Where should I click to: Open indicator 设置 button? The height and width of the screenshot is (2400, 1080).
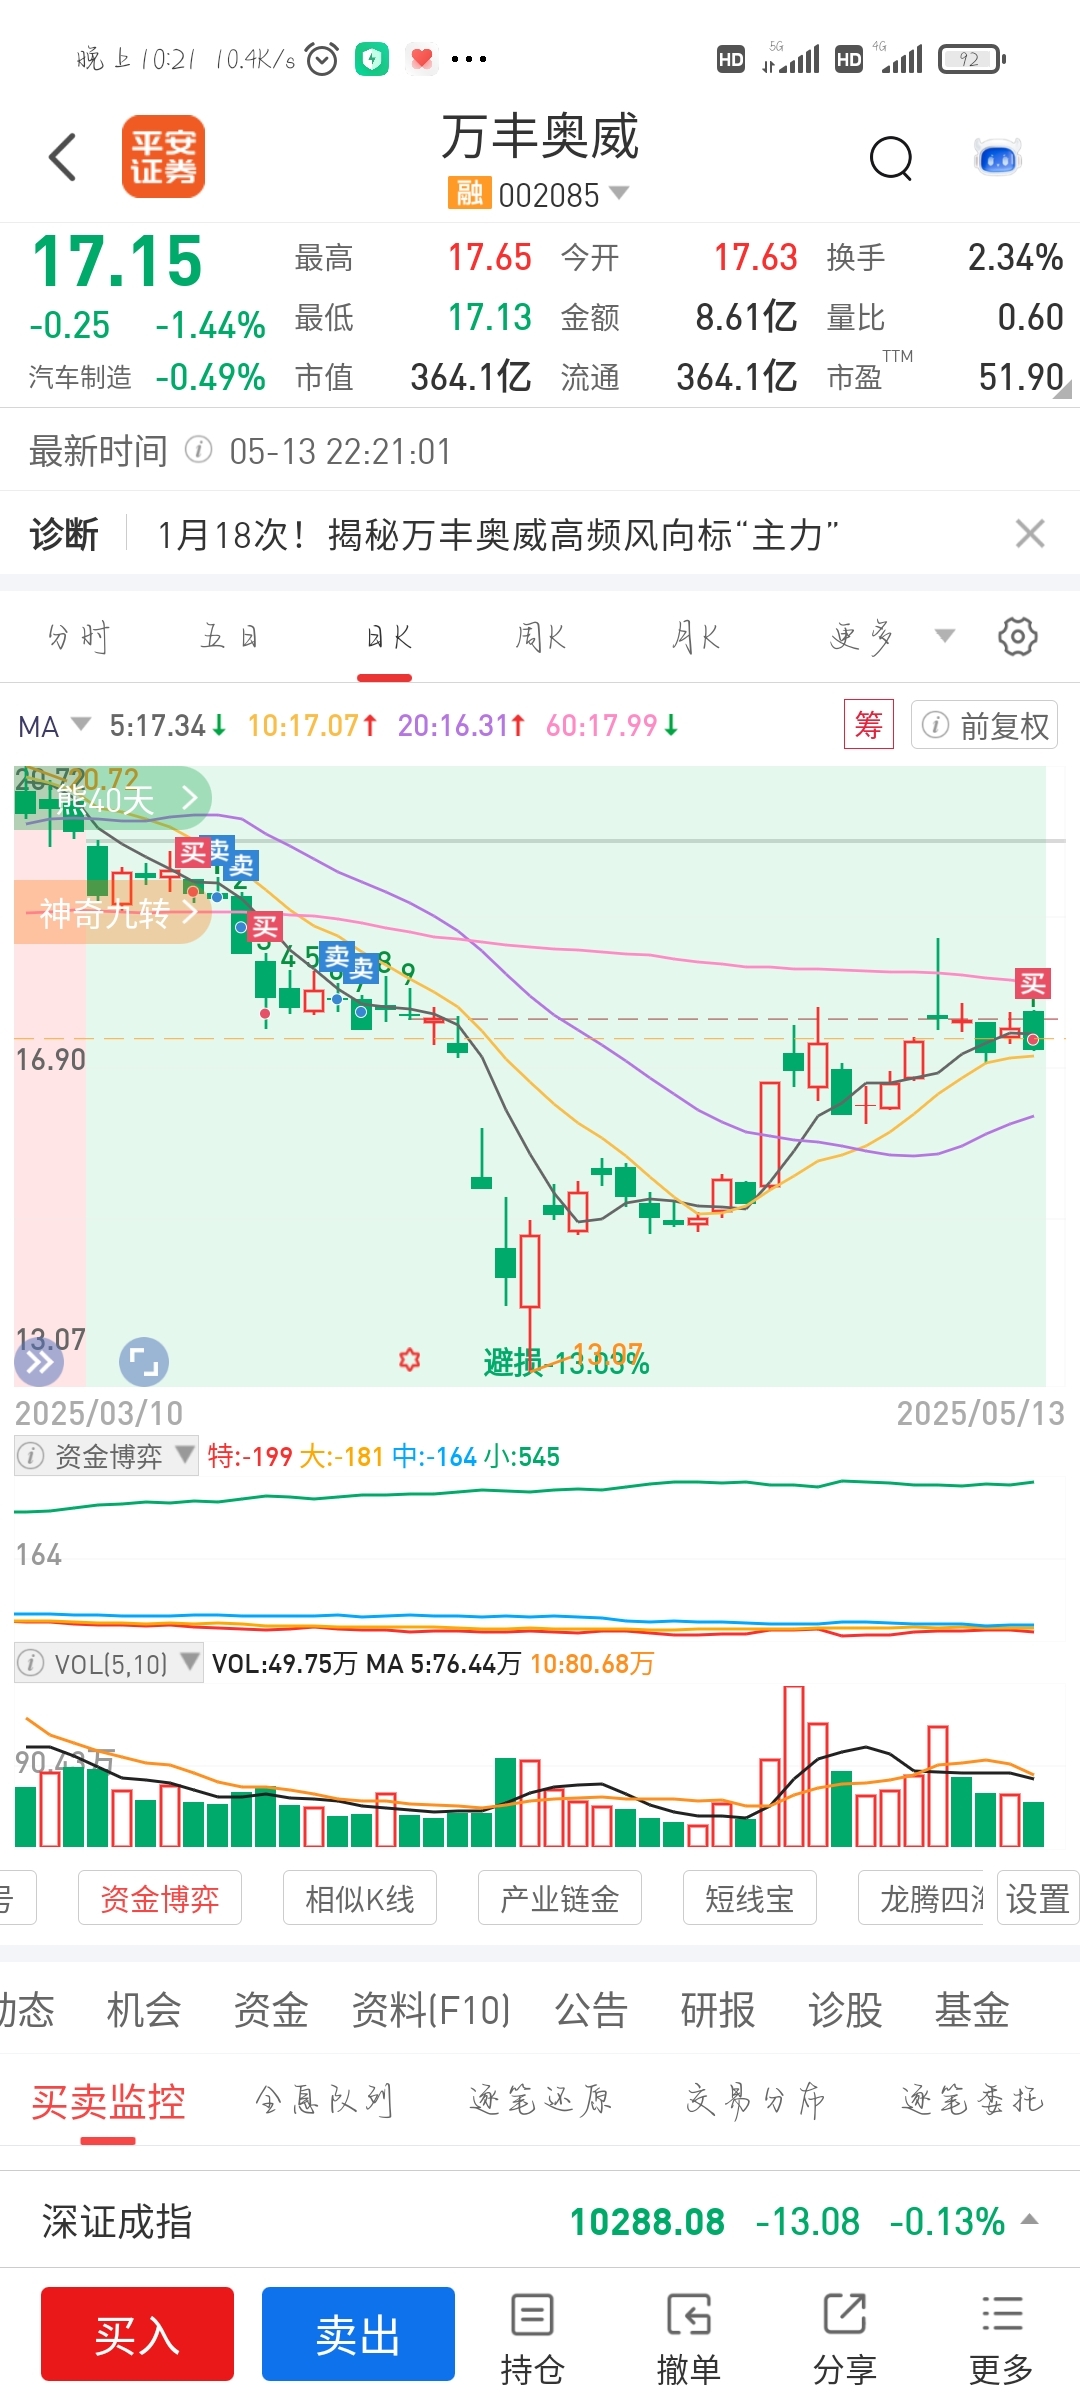click(x=1038, y=1898)
